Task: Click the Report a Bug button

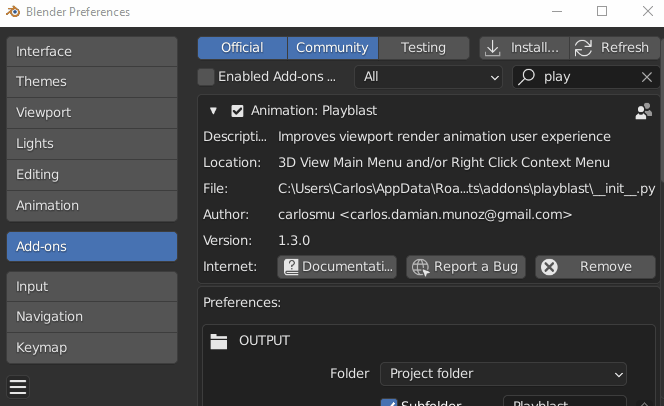Action: pos(466,267)
